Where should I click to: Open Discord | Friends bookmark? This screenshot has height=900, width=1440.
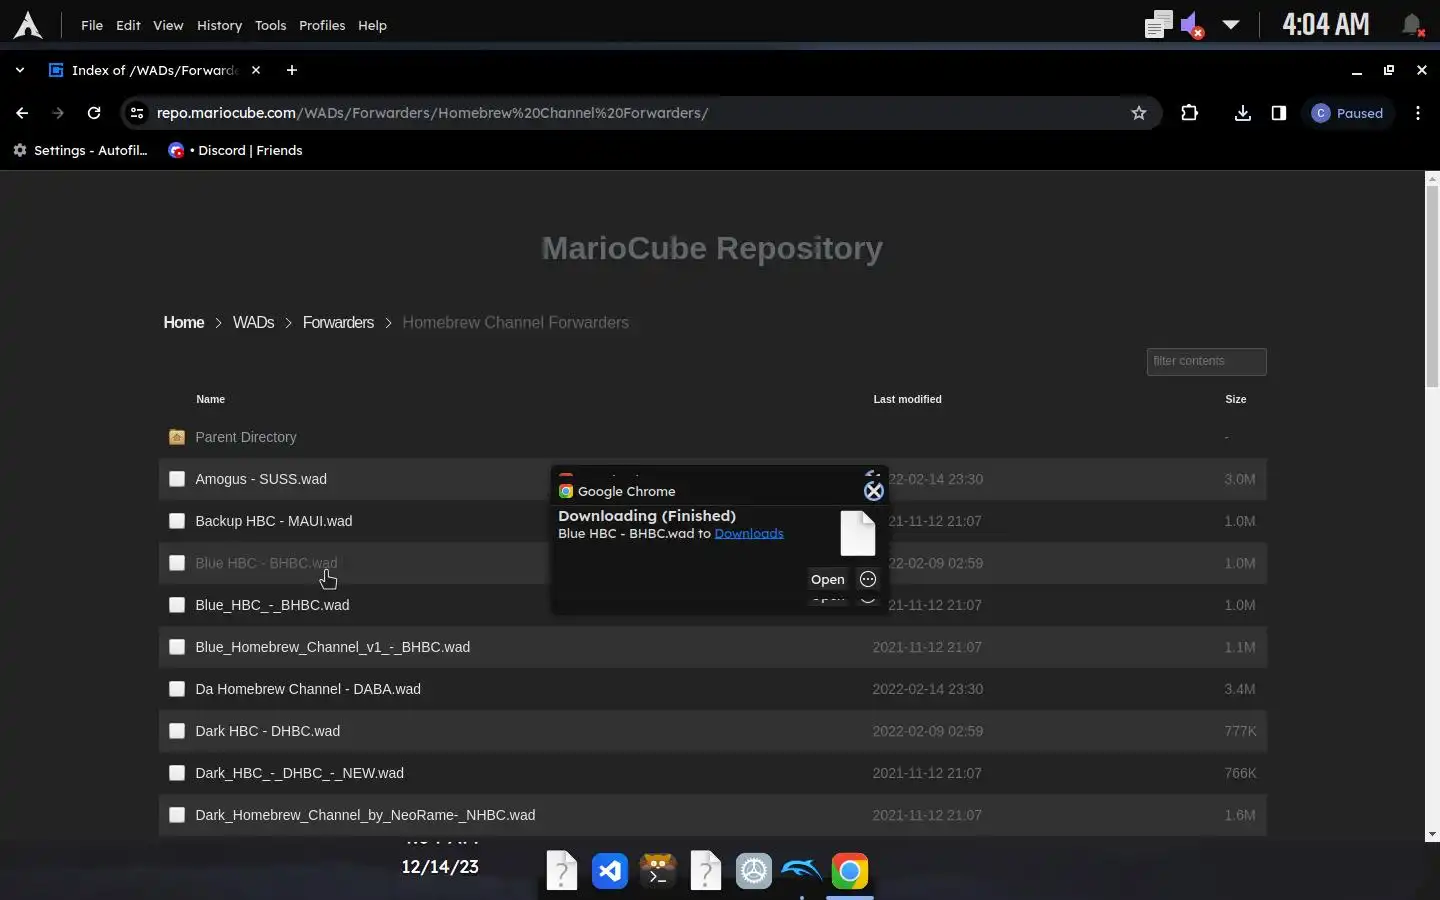tap(236, 150)
